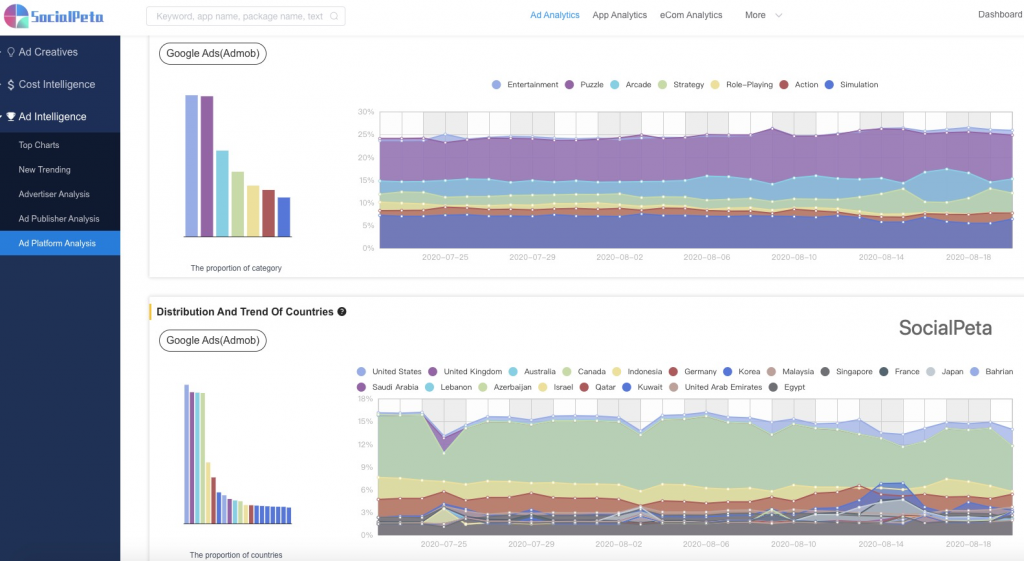This screenshot has width=1024, height=561.
Task: Click the Google Ads(Admob) button under Countries heading
Action: click(213, 340)
